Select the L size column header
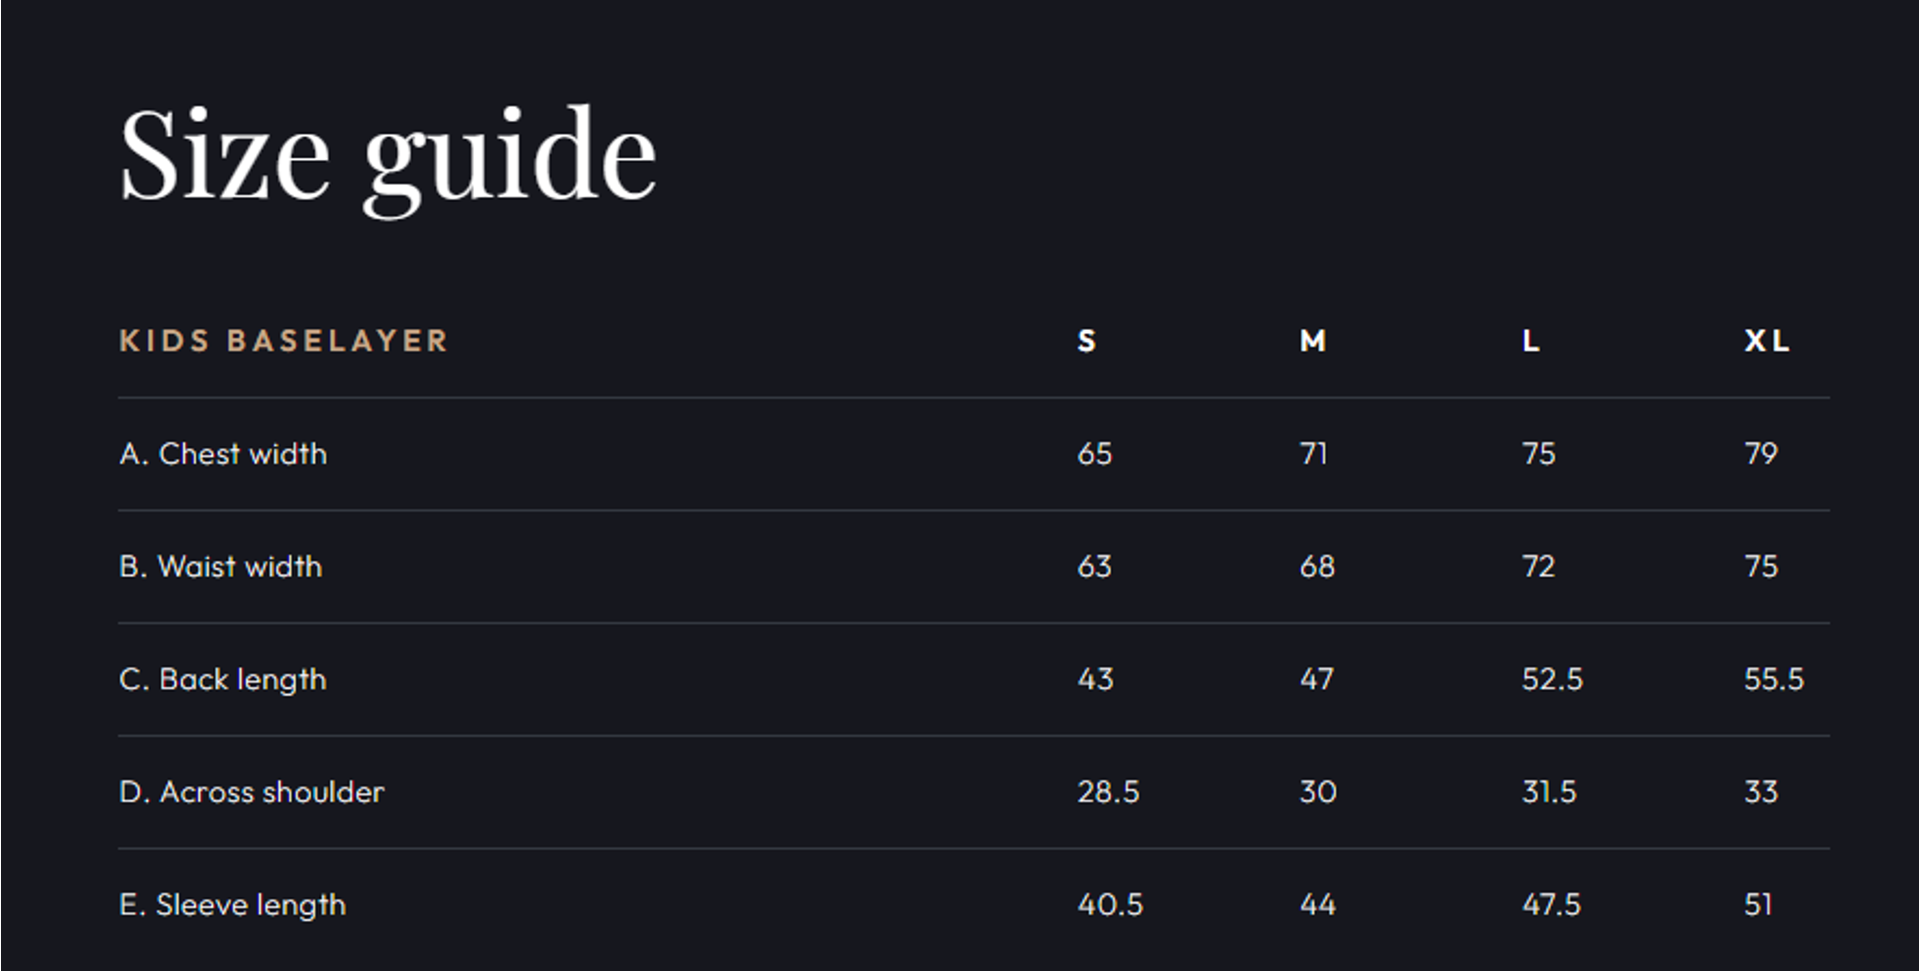Image resolution: width=1920 pixels, height=971 pixels. pyautogui.click(x=1531, y=341)
